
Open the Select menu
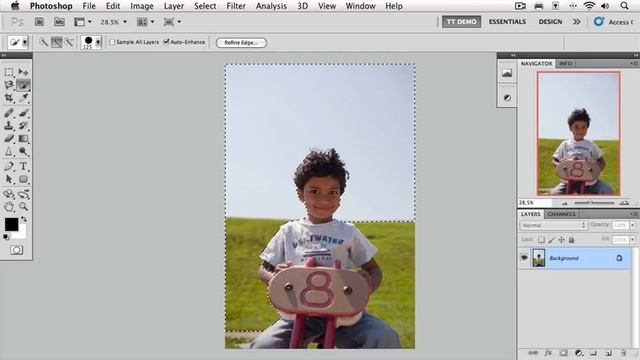pyautogui.click(x=205, y=6)
